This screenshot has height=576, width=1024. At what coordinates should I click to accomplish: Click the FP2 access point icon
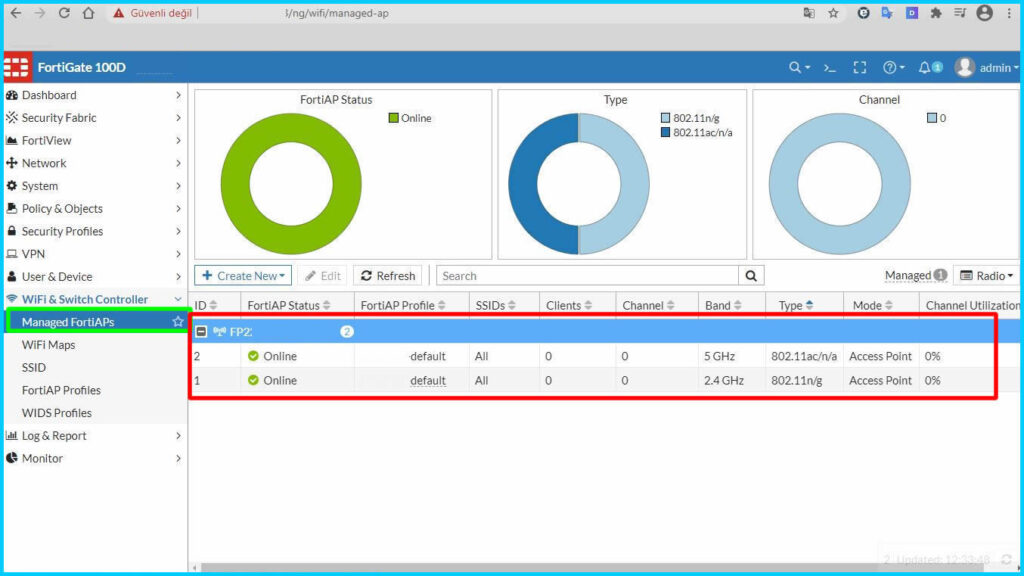[219, 332]
